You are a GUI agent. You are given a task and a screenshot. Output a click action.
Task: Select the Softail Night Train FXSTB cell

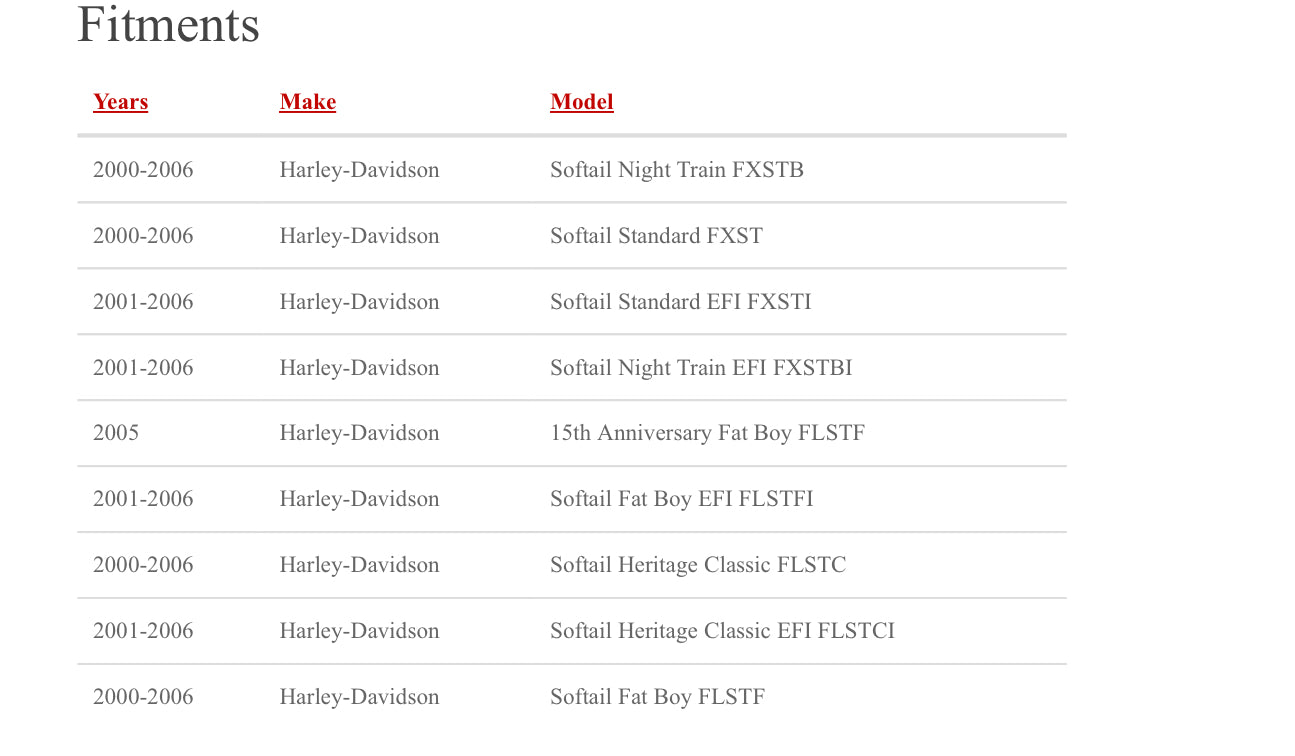click(x=676, y=170)
